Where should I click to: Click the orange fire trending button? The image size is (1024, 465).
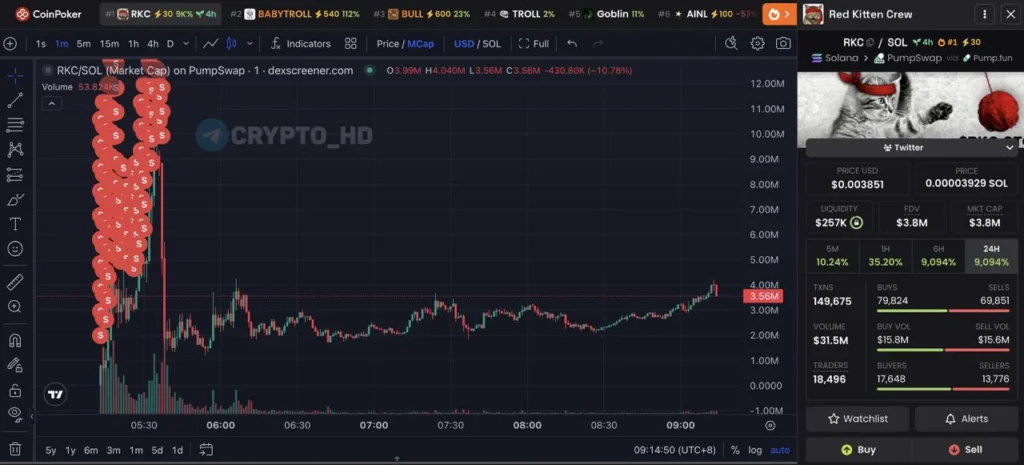[x=779, y=14]
